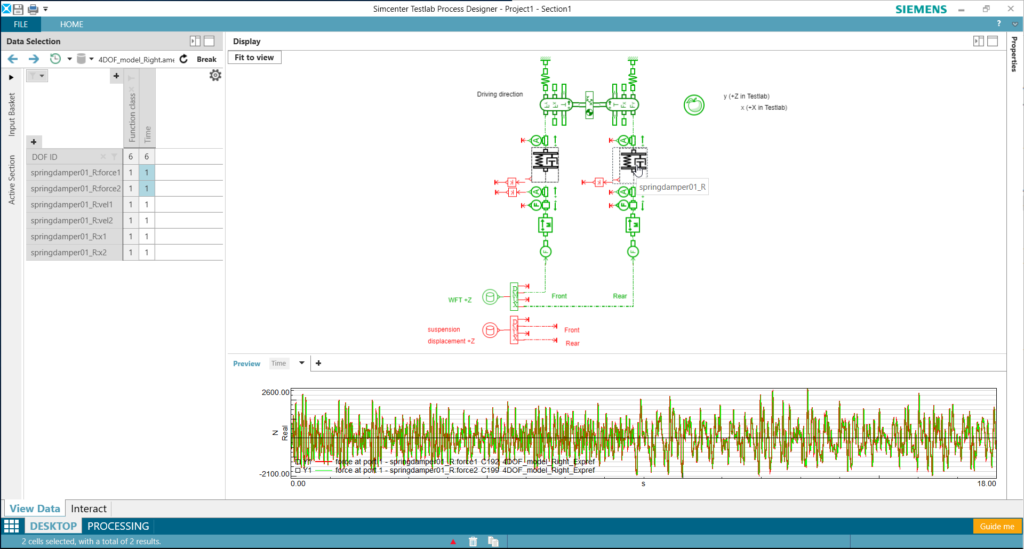The image size is (1024, 549).
Task: Click the Guide me button
Action: [x=997, y=526]
